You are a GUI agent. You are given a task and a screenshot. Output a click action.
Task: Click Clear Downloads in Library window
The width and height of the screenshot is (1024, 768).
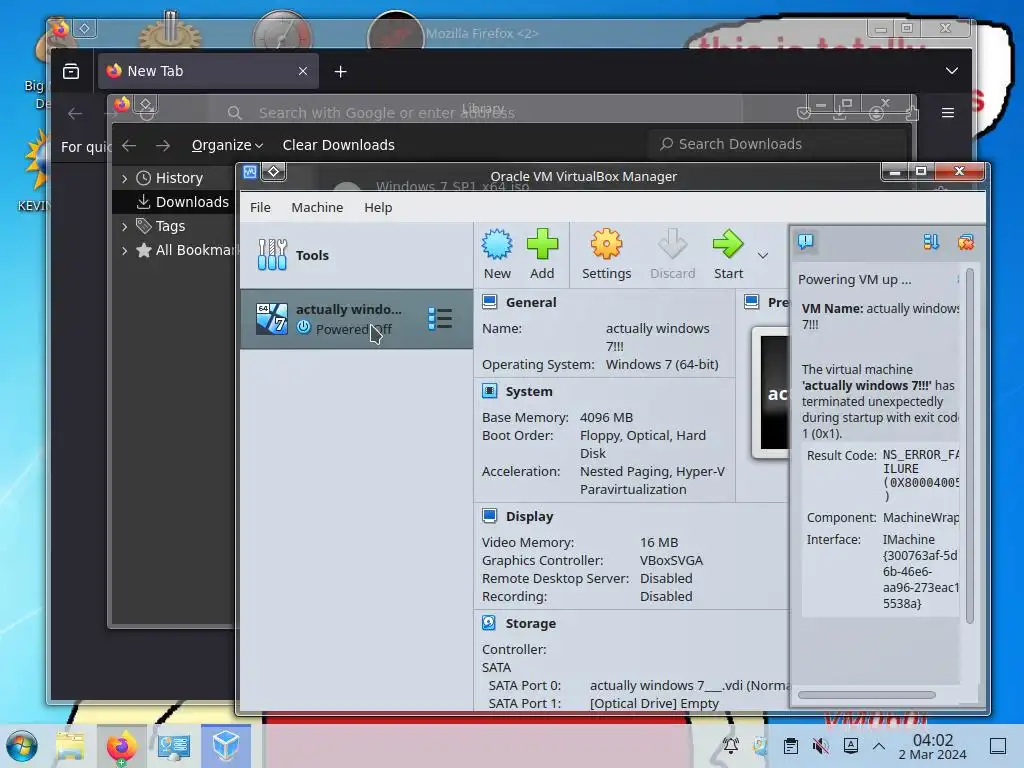[338, 145]
